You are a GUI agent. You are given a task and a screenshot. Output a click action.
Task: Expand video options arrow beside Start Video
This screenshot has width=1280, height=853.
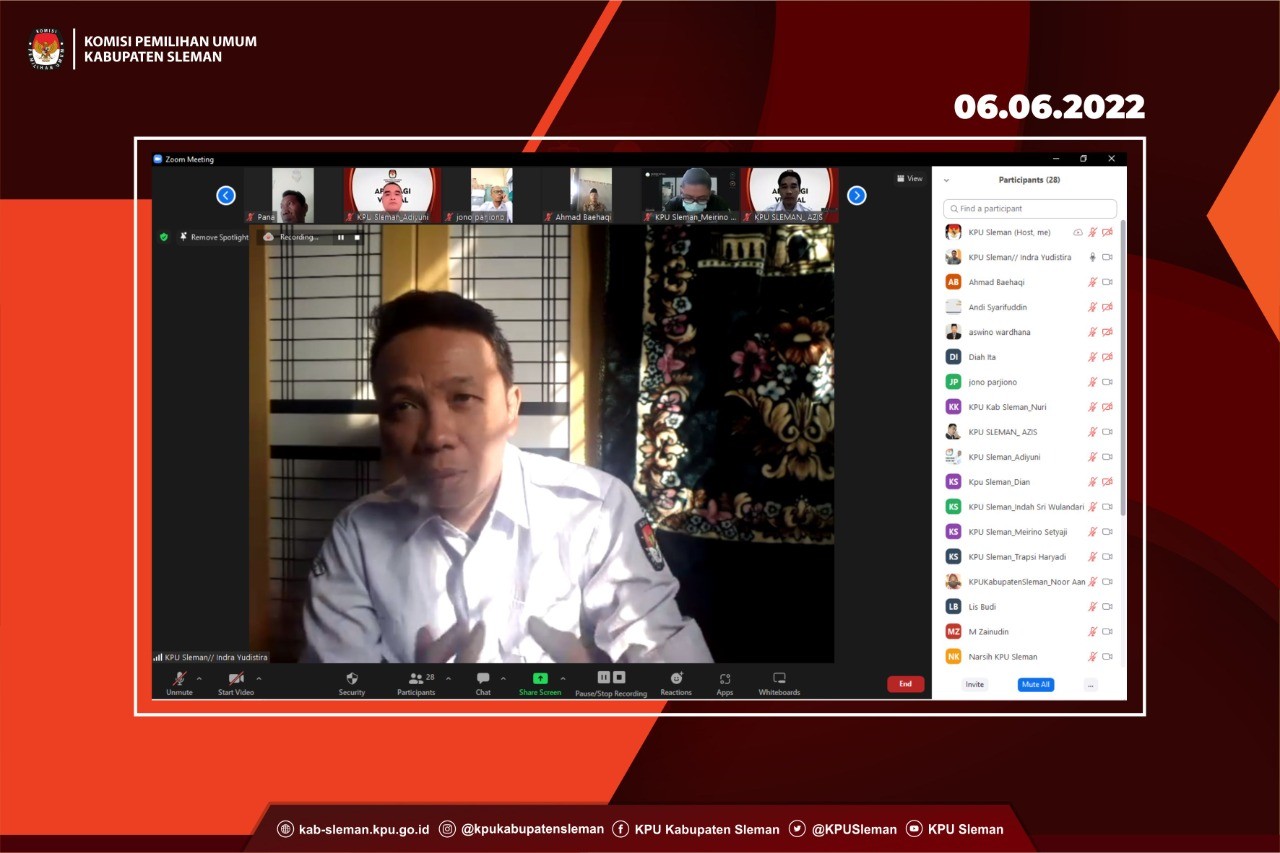click(259, 678)
